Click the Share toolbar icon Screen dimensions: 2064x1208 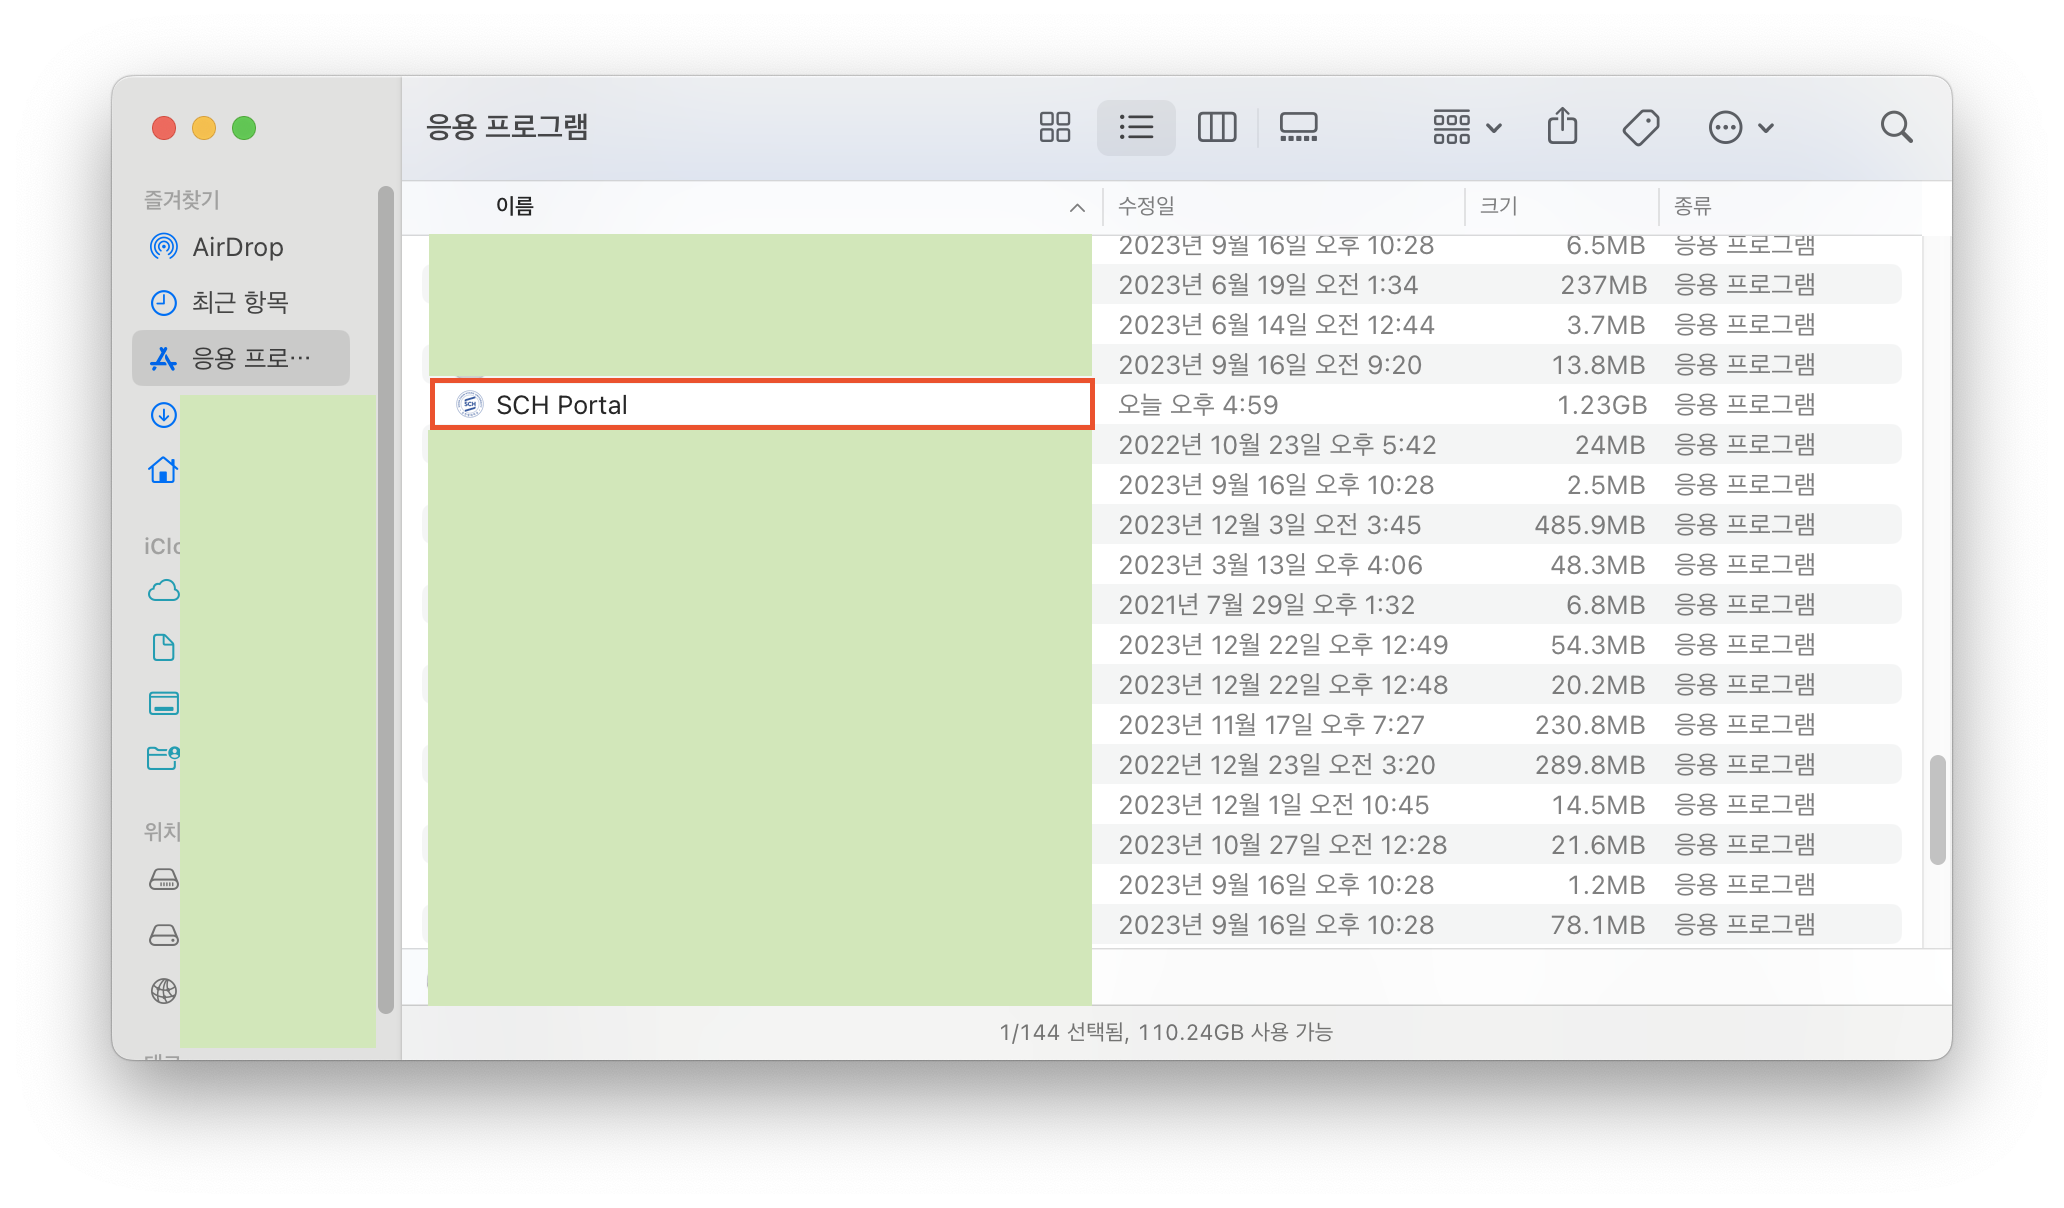click(x=1562, y=127)
